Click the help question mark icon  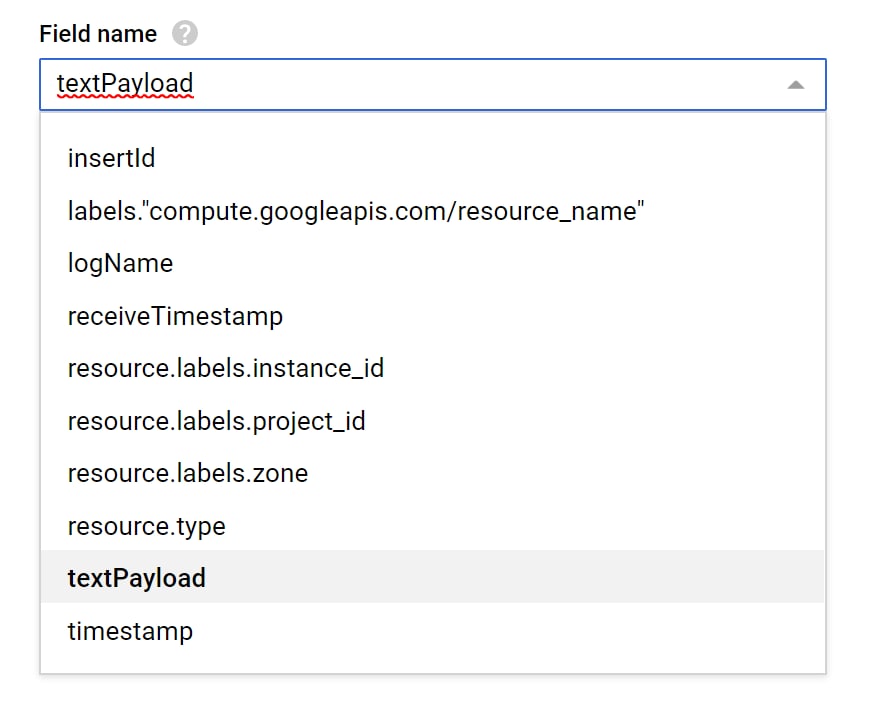[185, 33]
